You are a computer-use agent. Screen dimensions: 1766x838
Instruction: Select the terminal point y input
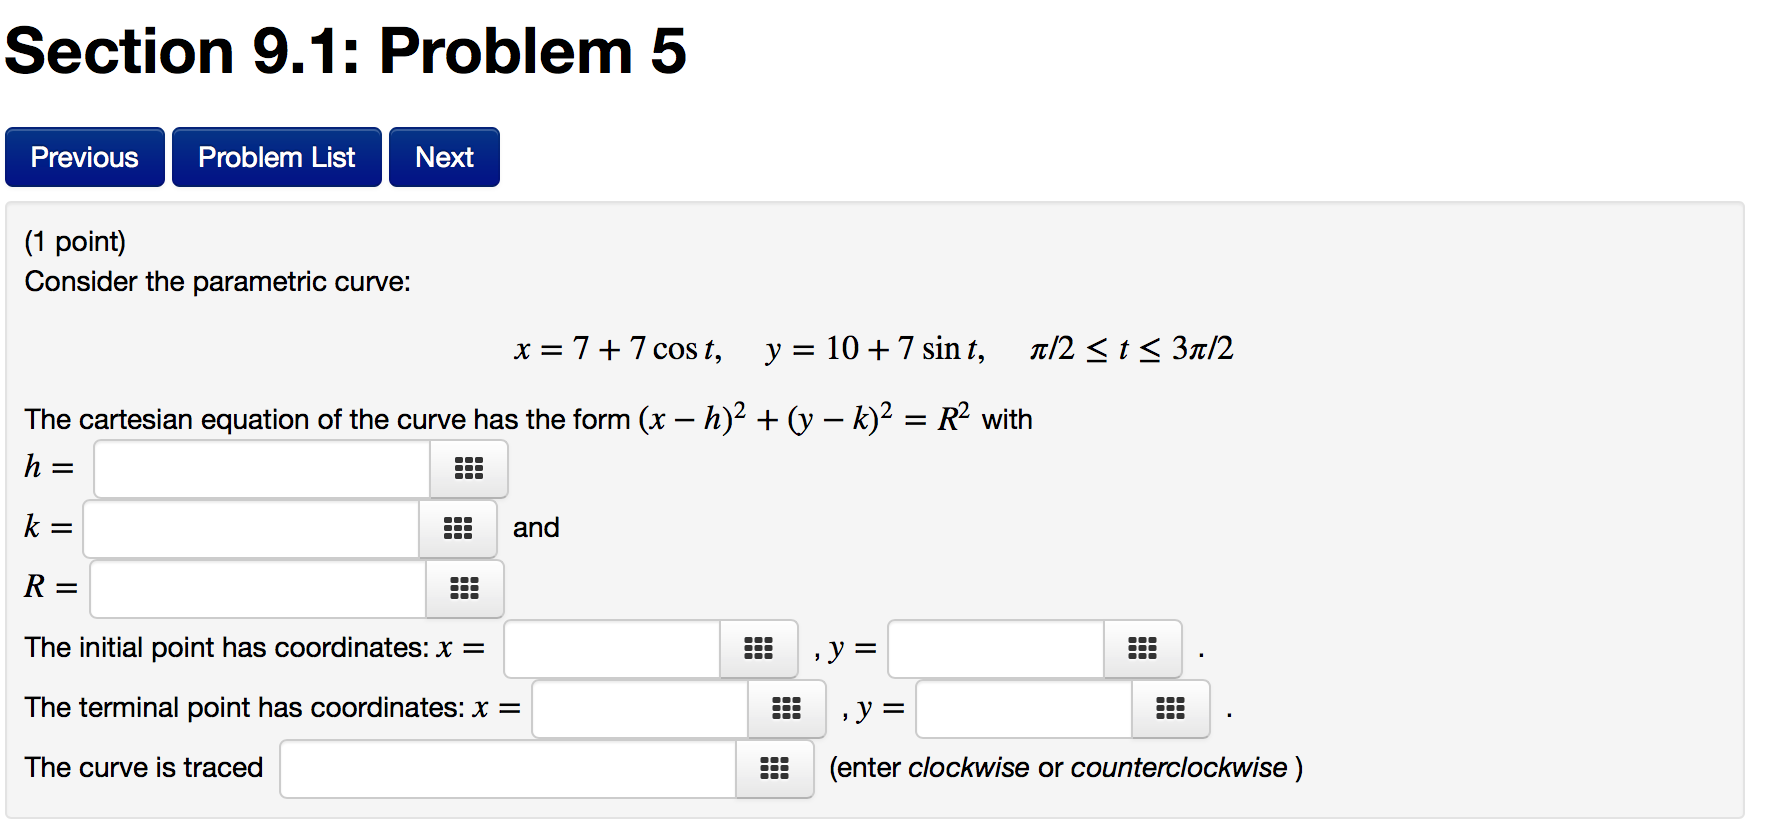[x=1024, y=709]
